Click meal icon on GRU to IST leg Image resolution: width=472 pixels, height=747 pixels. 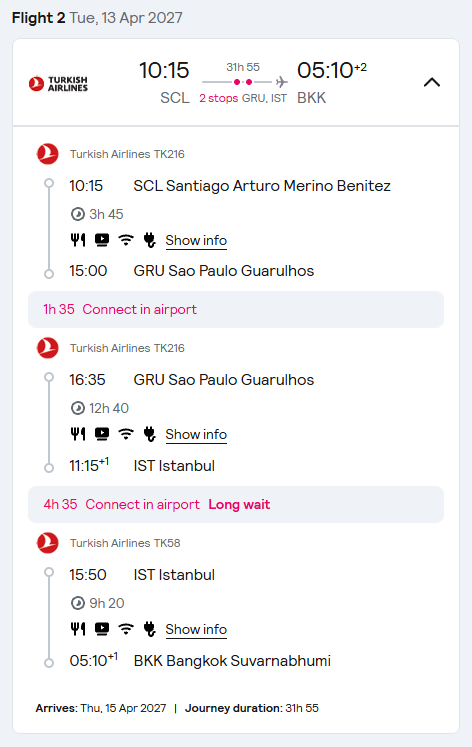78,434
